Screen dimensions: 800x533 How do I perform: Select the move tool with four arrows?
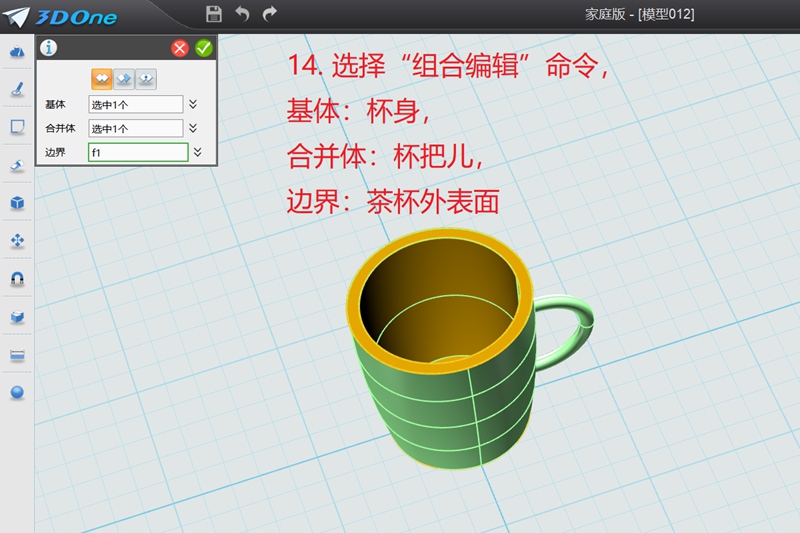(x=17, y=240)
